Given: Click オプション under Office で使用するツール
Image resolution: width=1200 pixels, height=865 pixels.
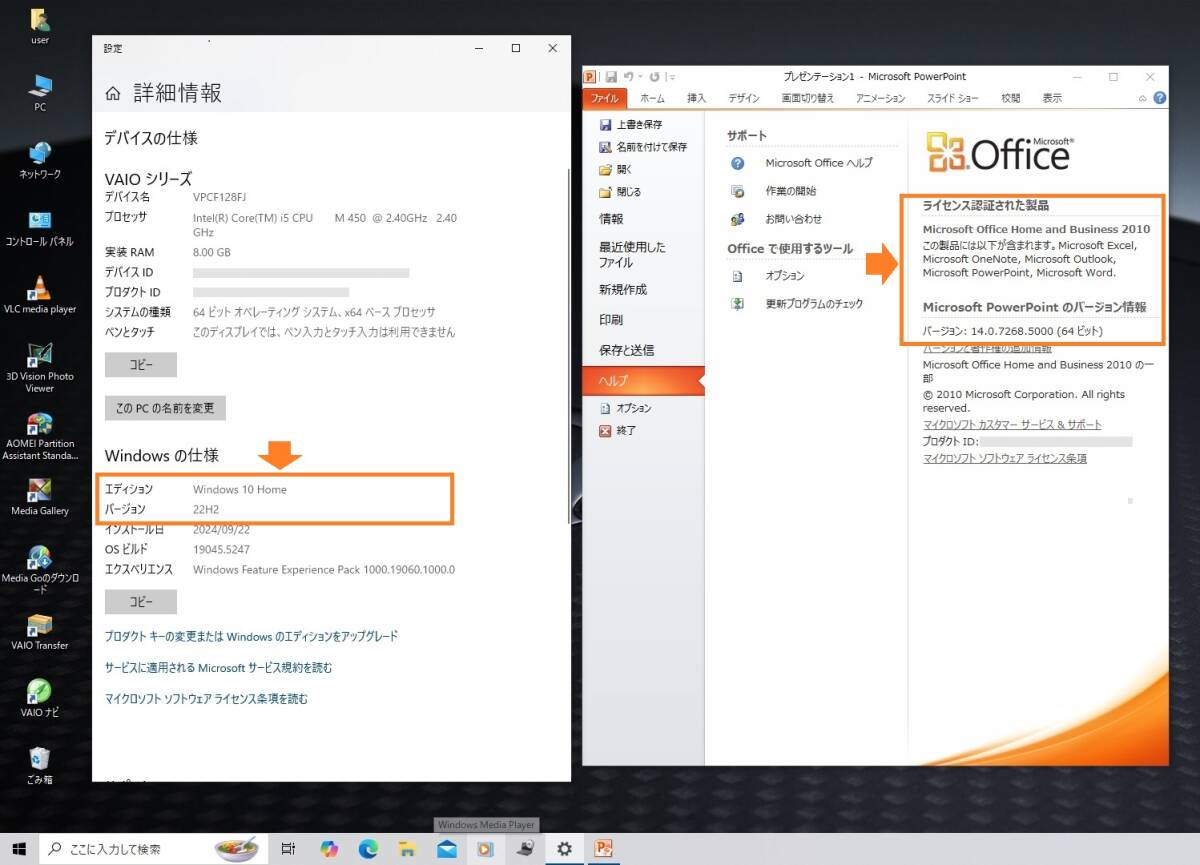Looking at the screenshot, I should [x=767, y=276].
